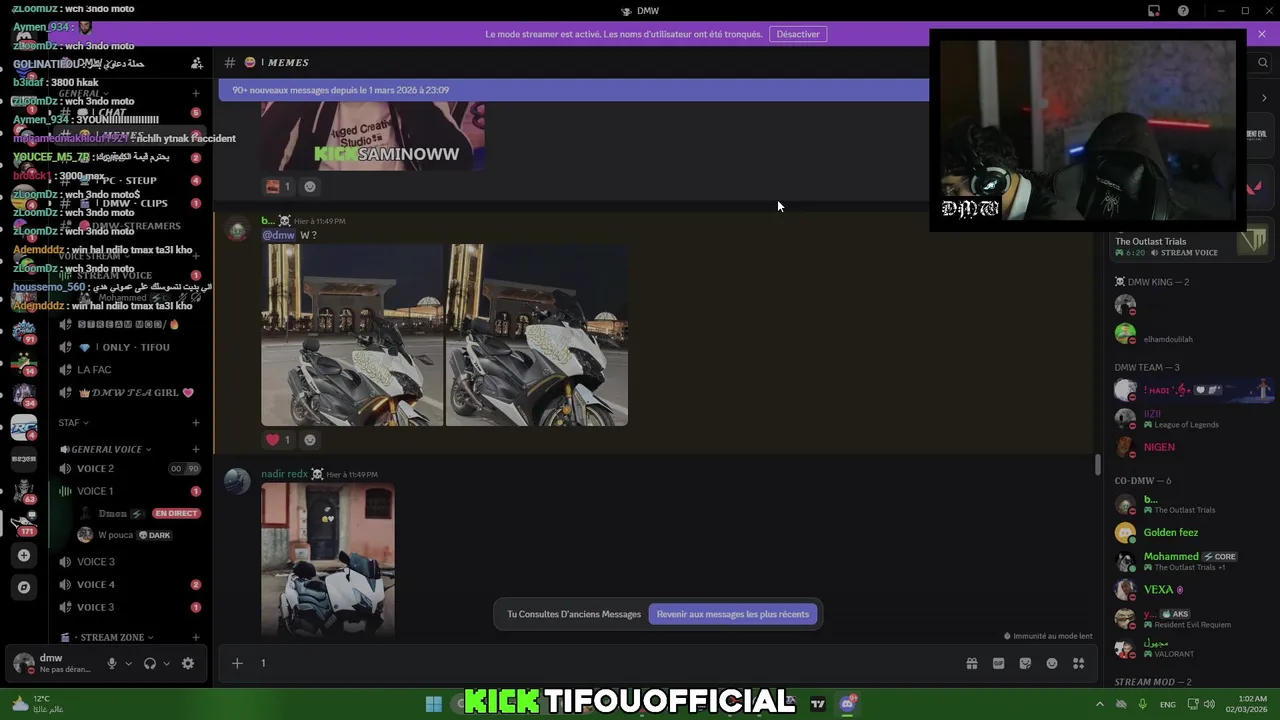Open the emoji picker smiley
This screenshot has width=1280, height=720.
coord(1052,663)
